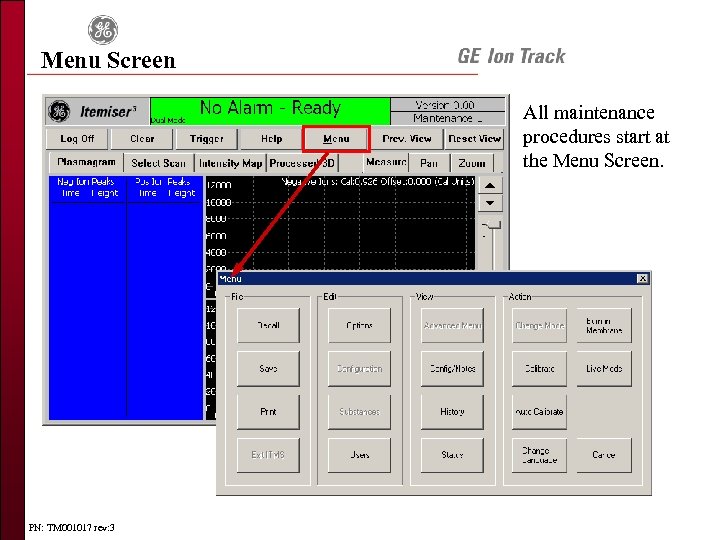The image size is (720, 540).
Task: Click the GE logo in the Itemiser header
Action: point(60,111)
